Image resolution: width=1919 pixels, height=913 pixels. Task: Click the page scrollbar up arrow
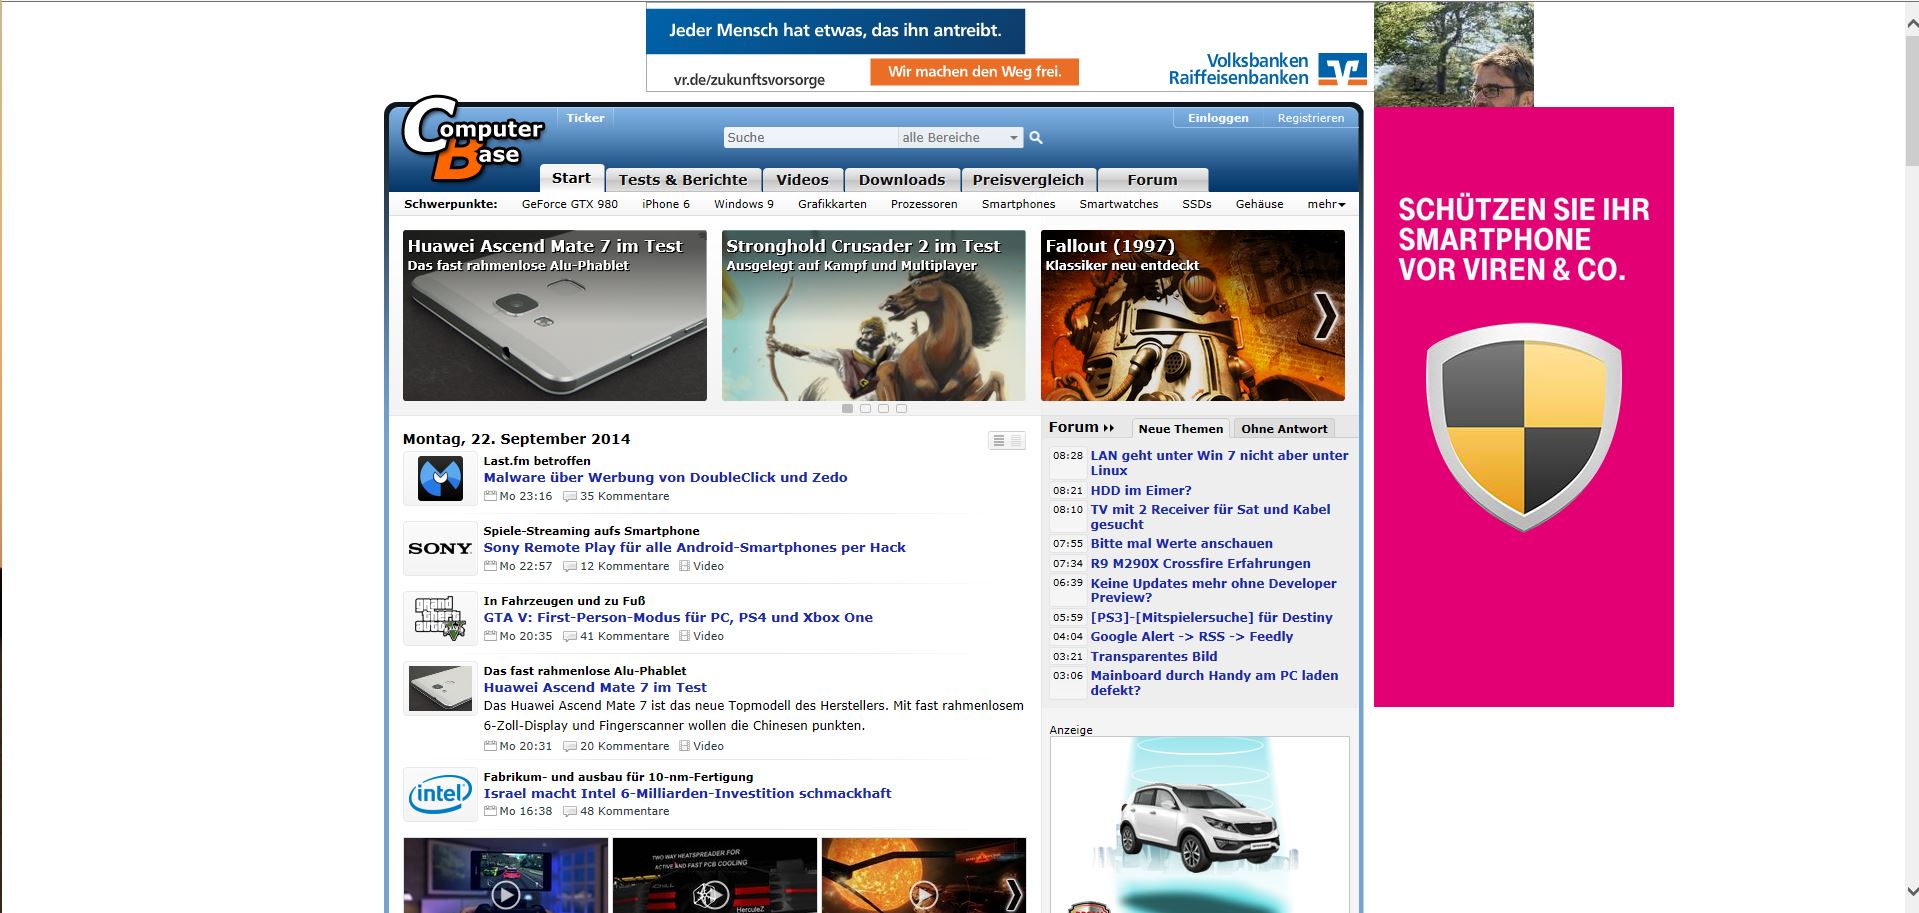coord(1910,23)
